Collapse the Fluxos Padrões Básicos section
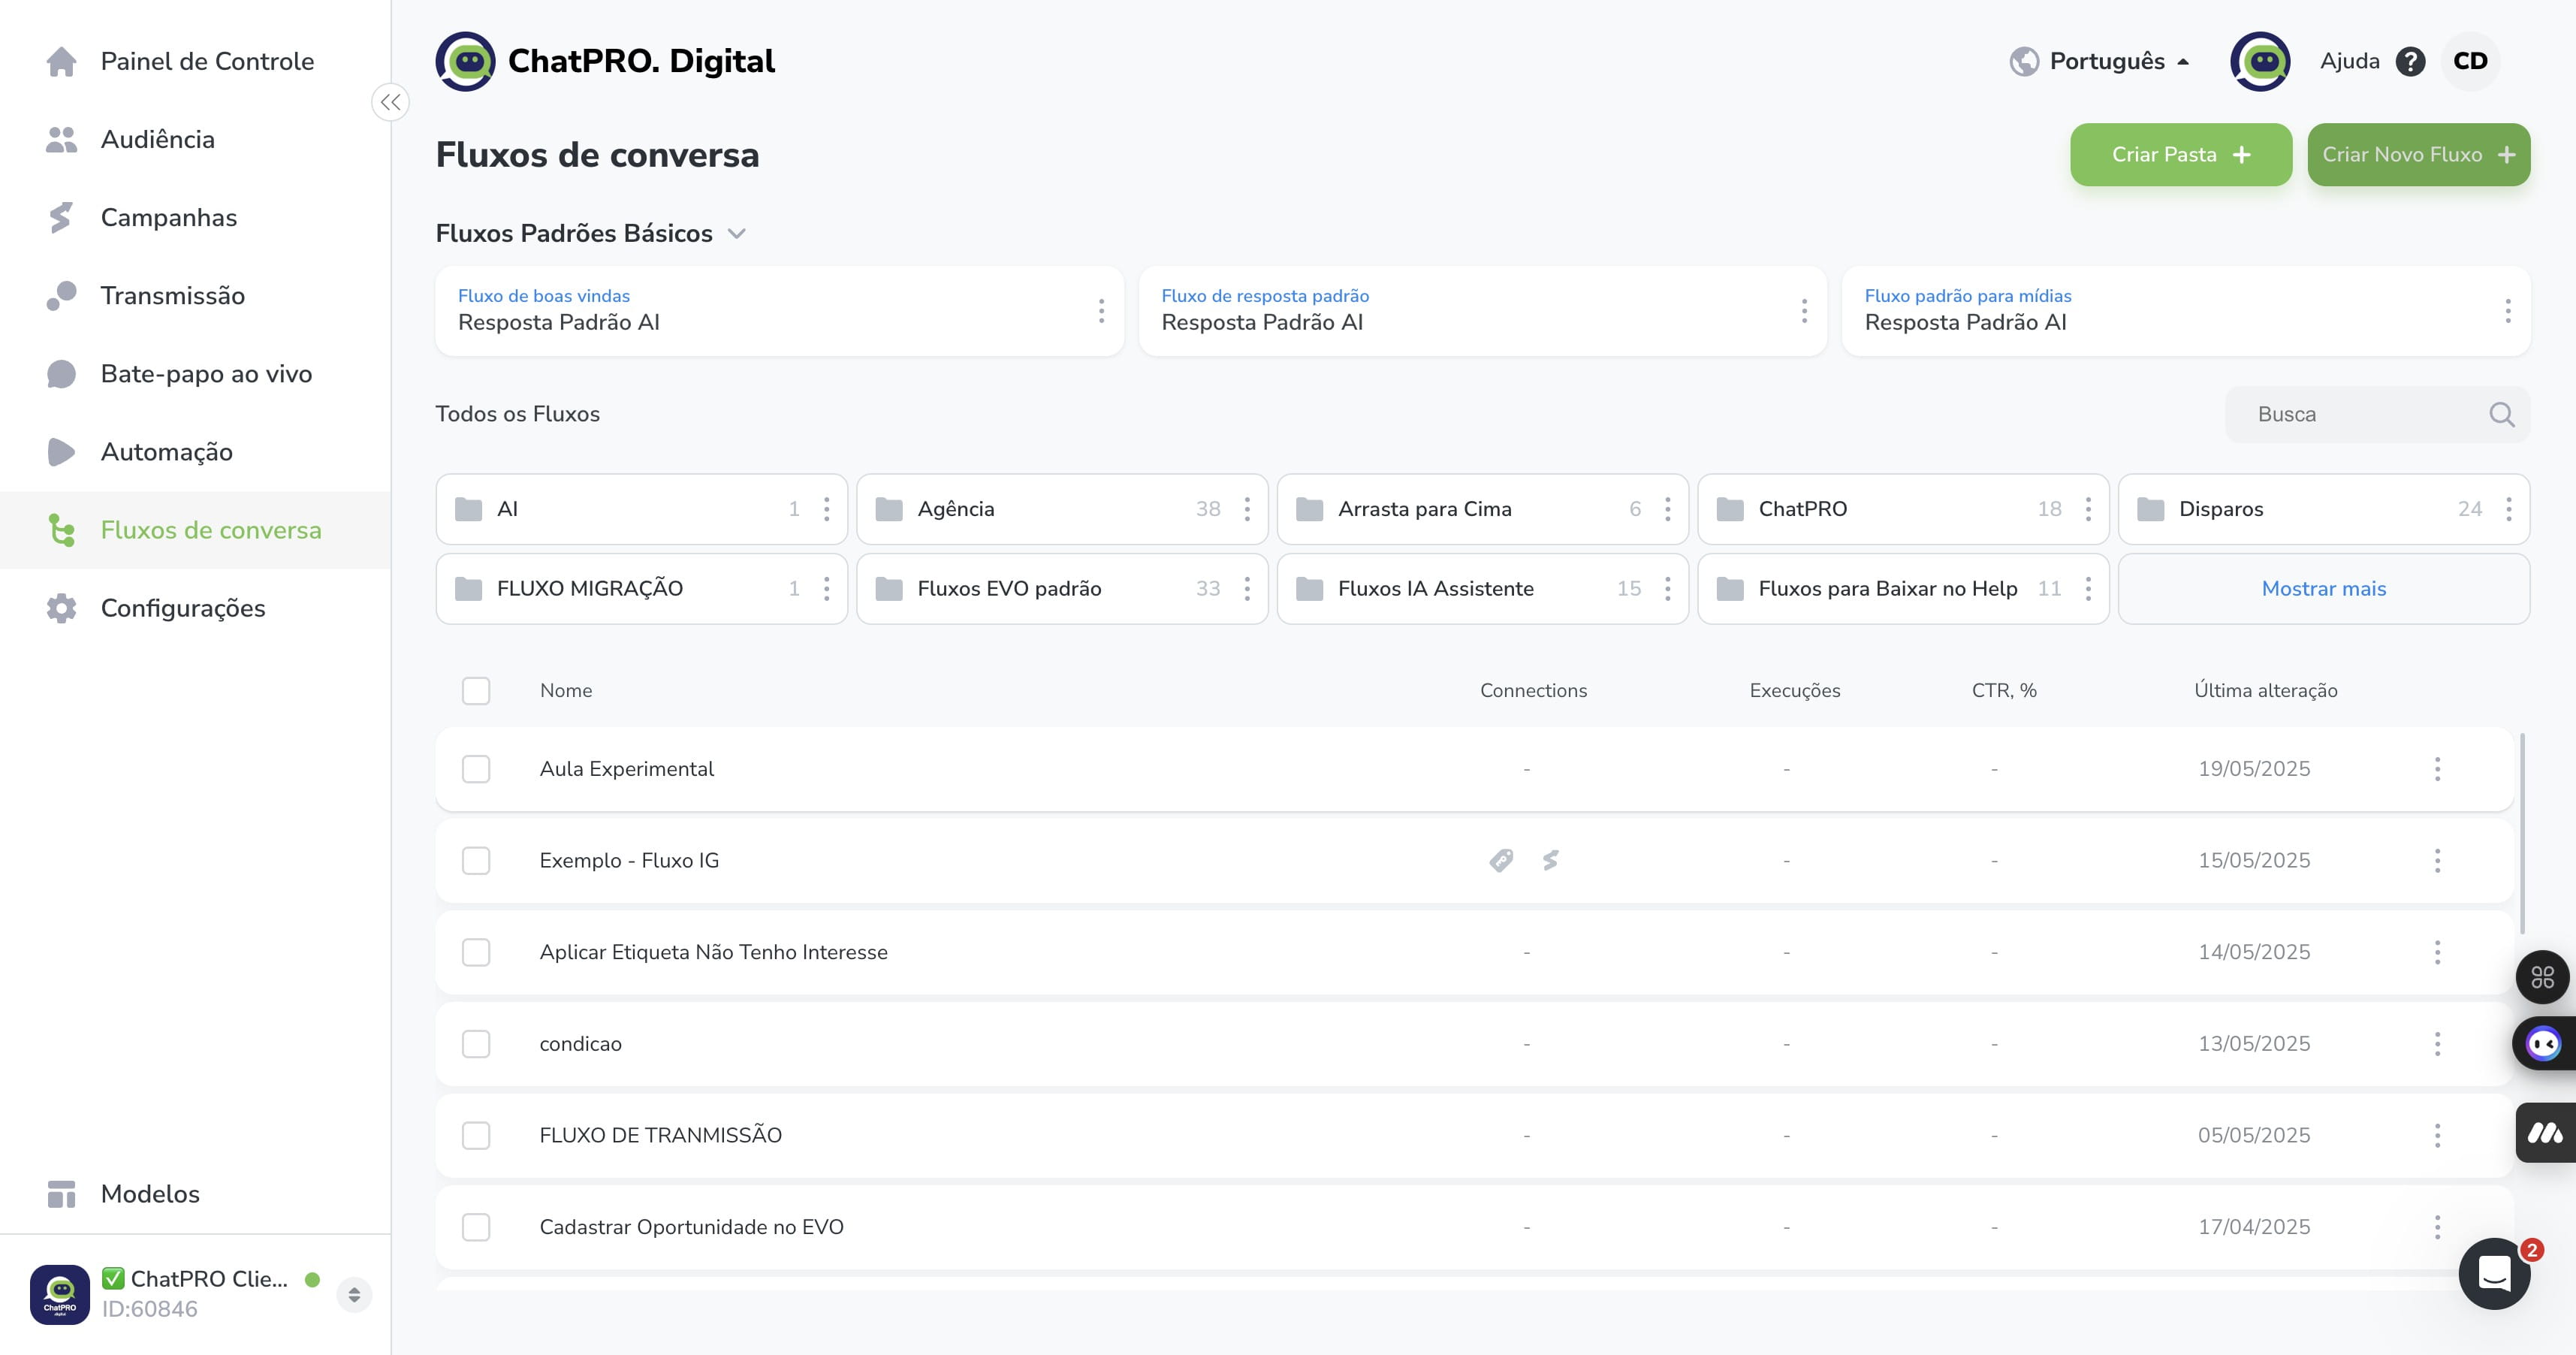This screenshot has width=2576, height=1355. coord(737,234)
